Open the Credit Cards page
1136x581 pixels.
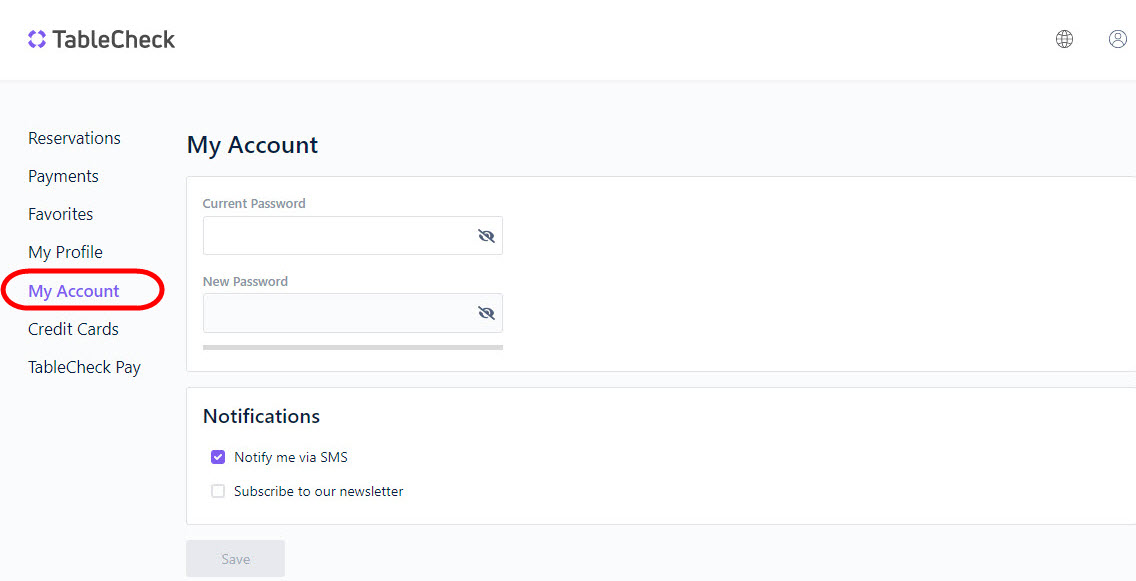73,329
